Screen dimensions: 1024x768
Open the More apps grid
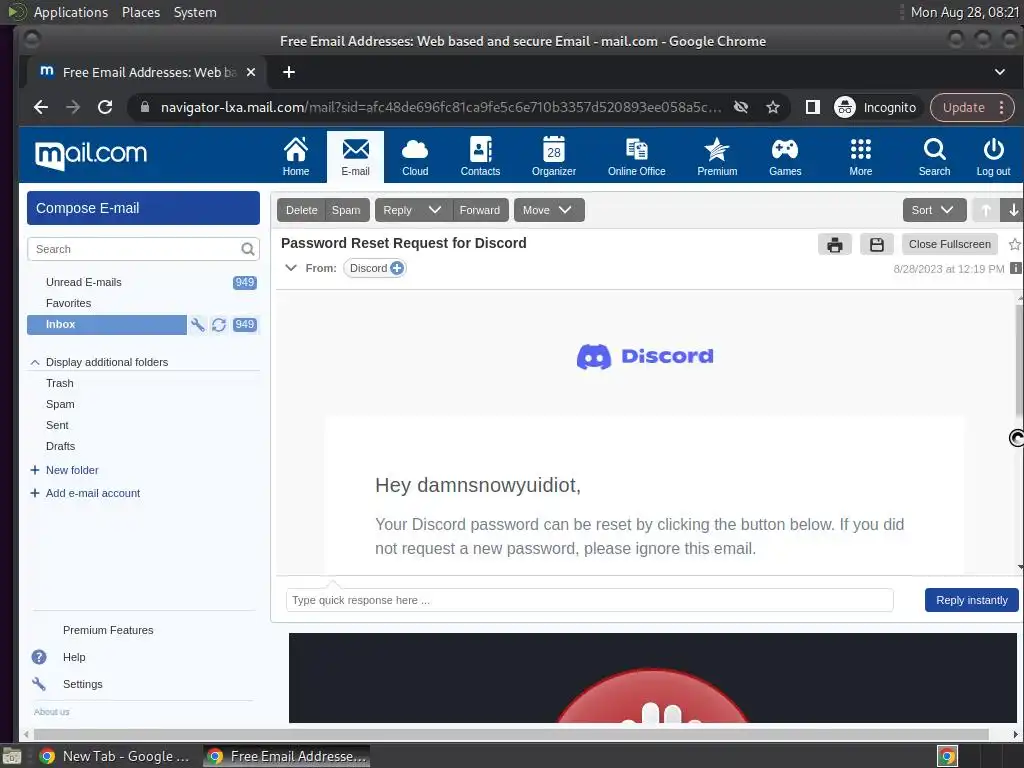(x=861, y=157)
